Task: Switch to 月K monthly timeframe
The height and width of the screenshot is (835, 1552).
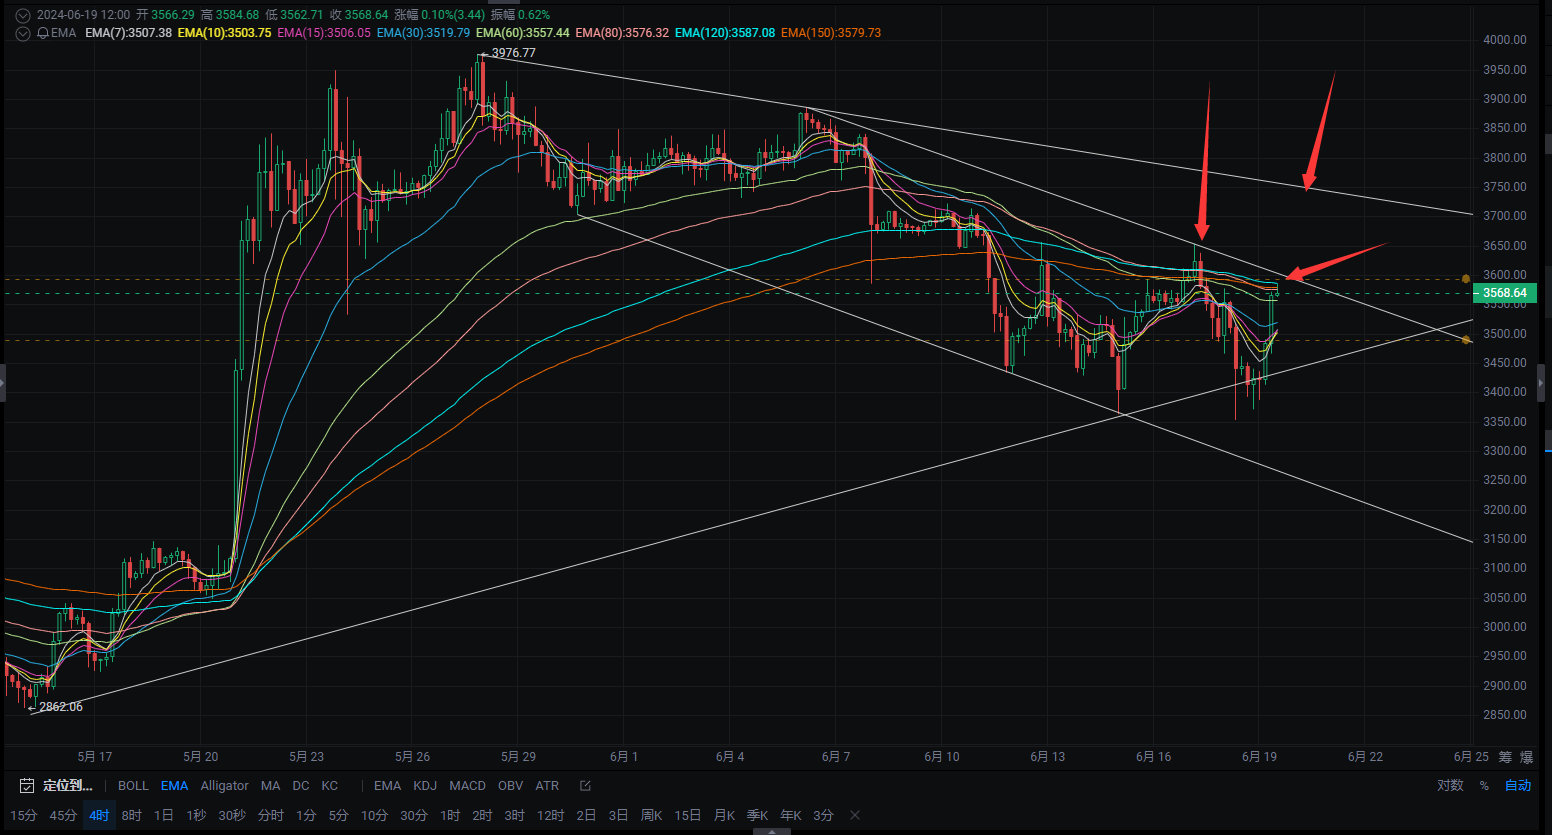Action: point(724,815)
